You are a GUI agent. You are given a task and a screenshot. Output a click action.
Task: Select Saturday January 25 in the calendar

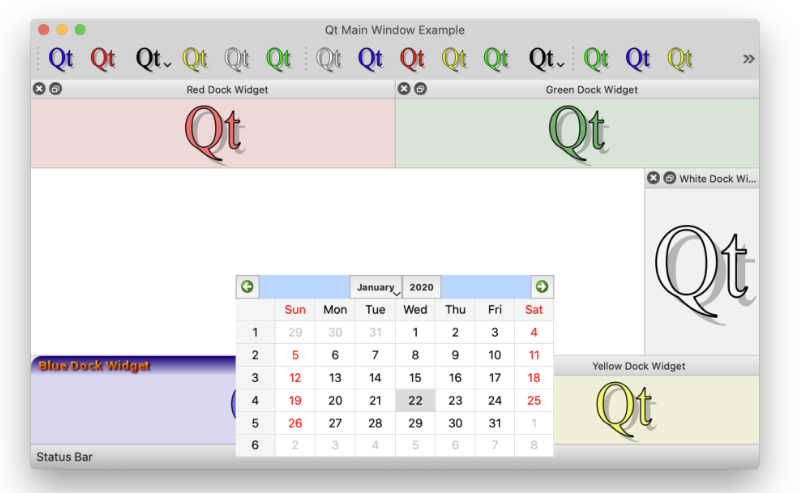pyautogui.click(x=534, y=401)
